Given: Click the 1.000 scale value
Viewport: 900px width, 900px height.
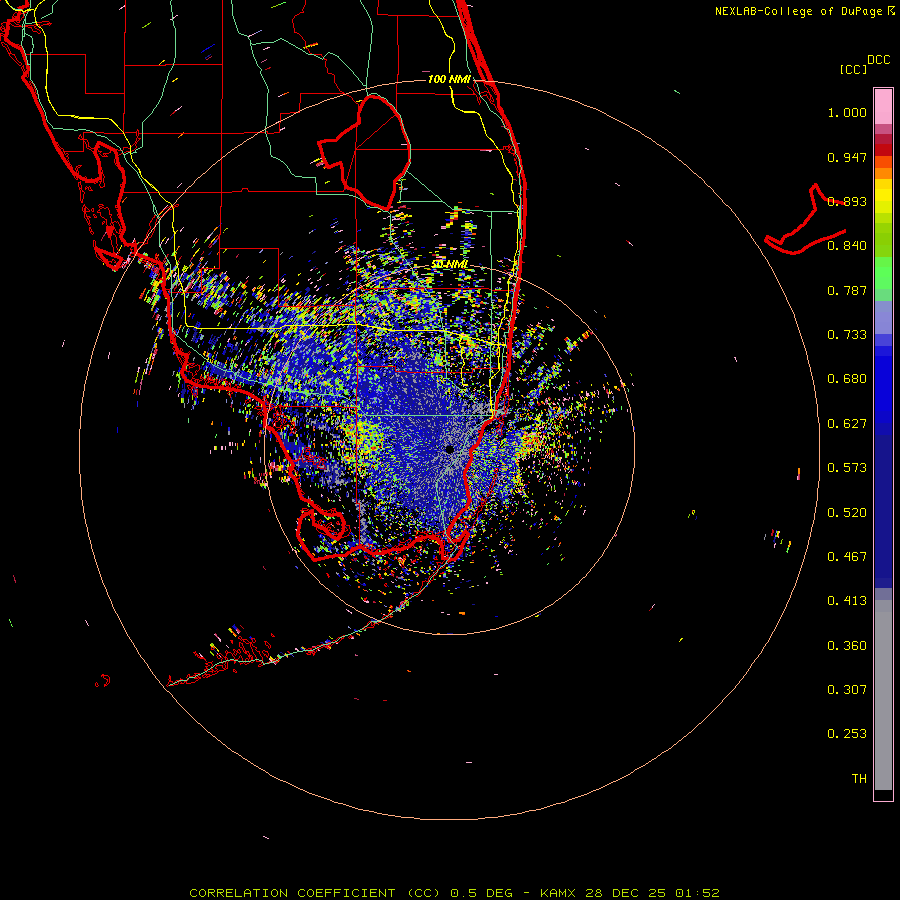Looking at the screenshot, I should click(x=847, y=112).
